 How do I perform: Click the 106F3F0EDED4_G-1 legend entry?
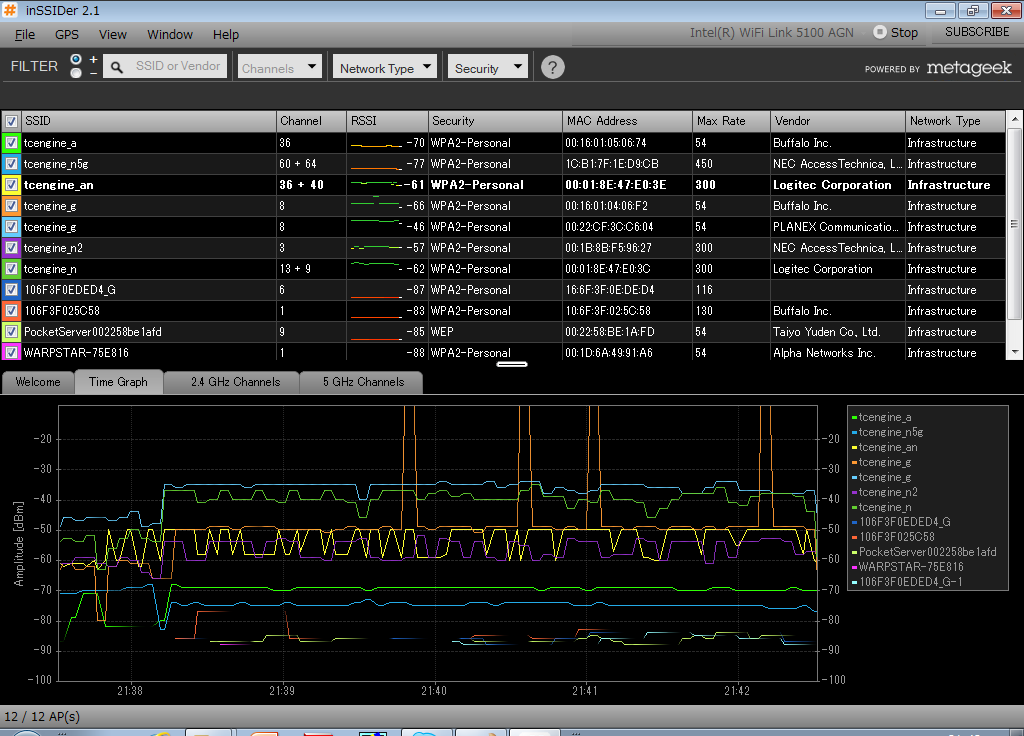(x=906, y=582)
